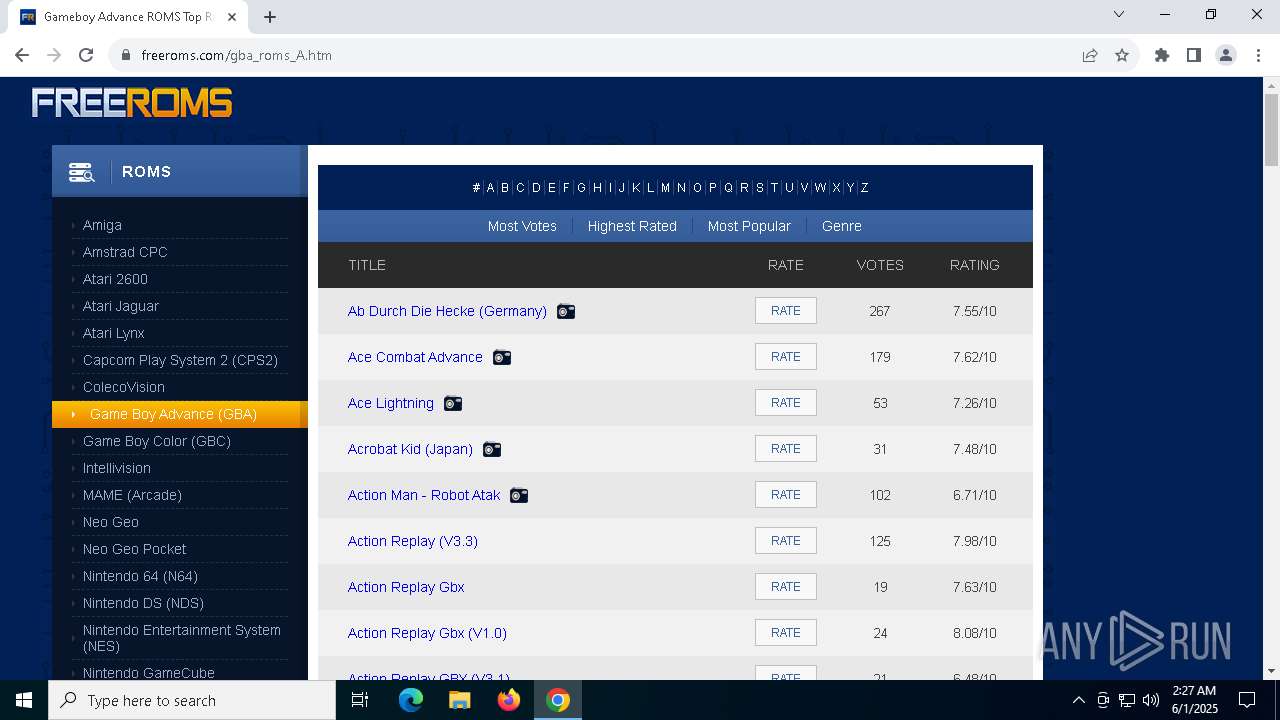Select Capcom Play System 2 (CPS2)
The image size is (1280, 720).
coord(180,360)
